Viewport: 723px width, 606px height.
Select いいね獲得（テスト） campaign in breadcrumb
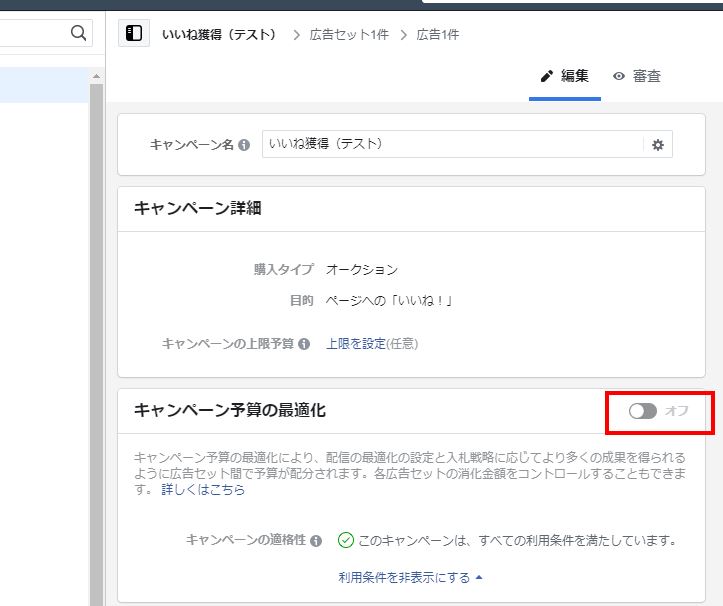click(218, 35)
